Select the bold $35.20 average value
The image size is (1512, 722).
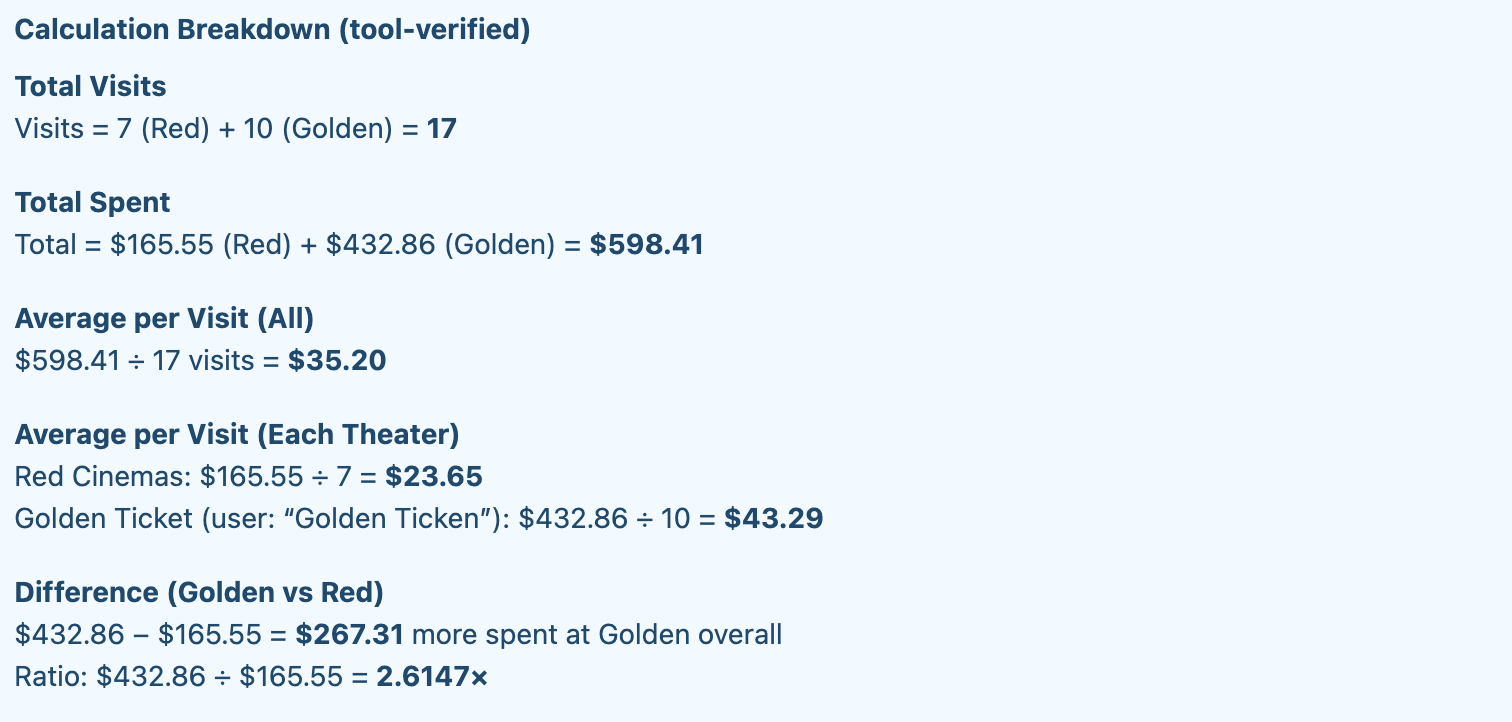coord(337,361)
